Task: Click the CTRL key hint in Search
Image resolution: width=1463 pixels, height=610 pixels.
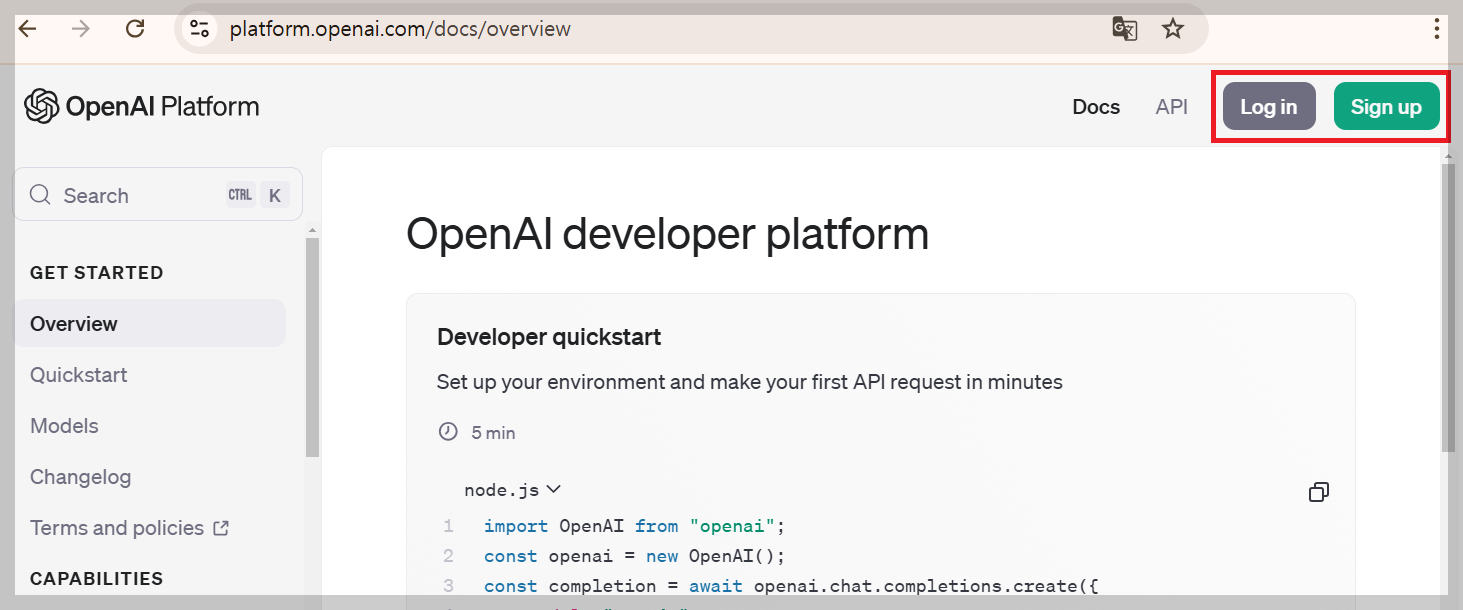Action: click(240, 195)
